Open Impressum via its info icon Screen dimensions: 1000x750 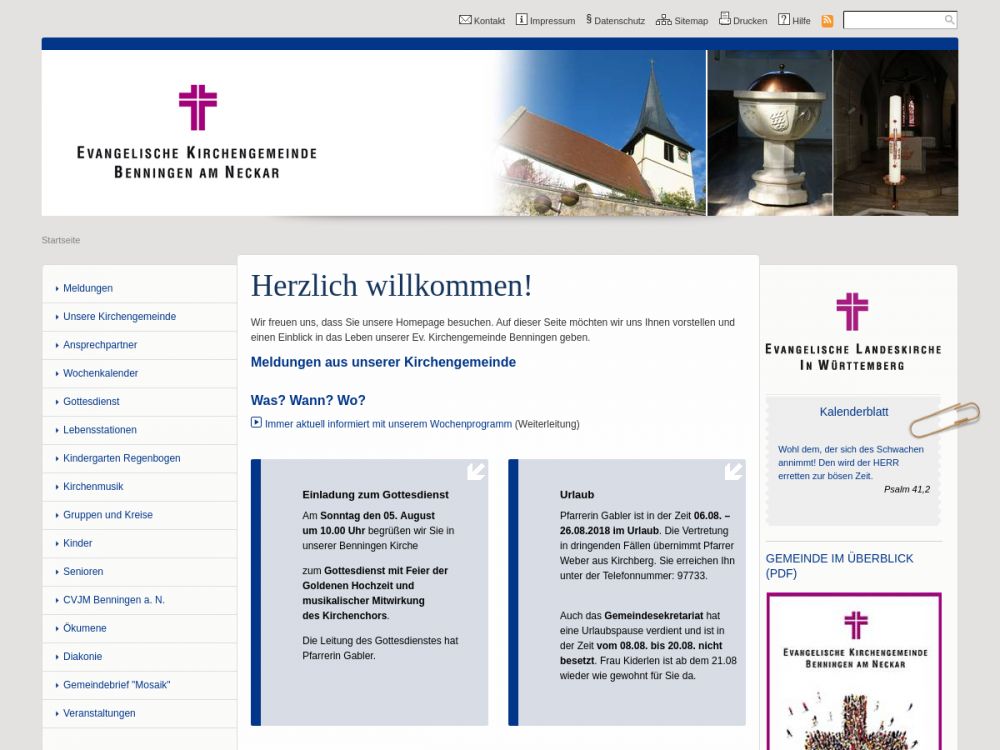(521, 19)
